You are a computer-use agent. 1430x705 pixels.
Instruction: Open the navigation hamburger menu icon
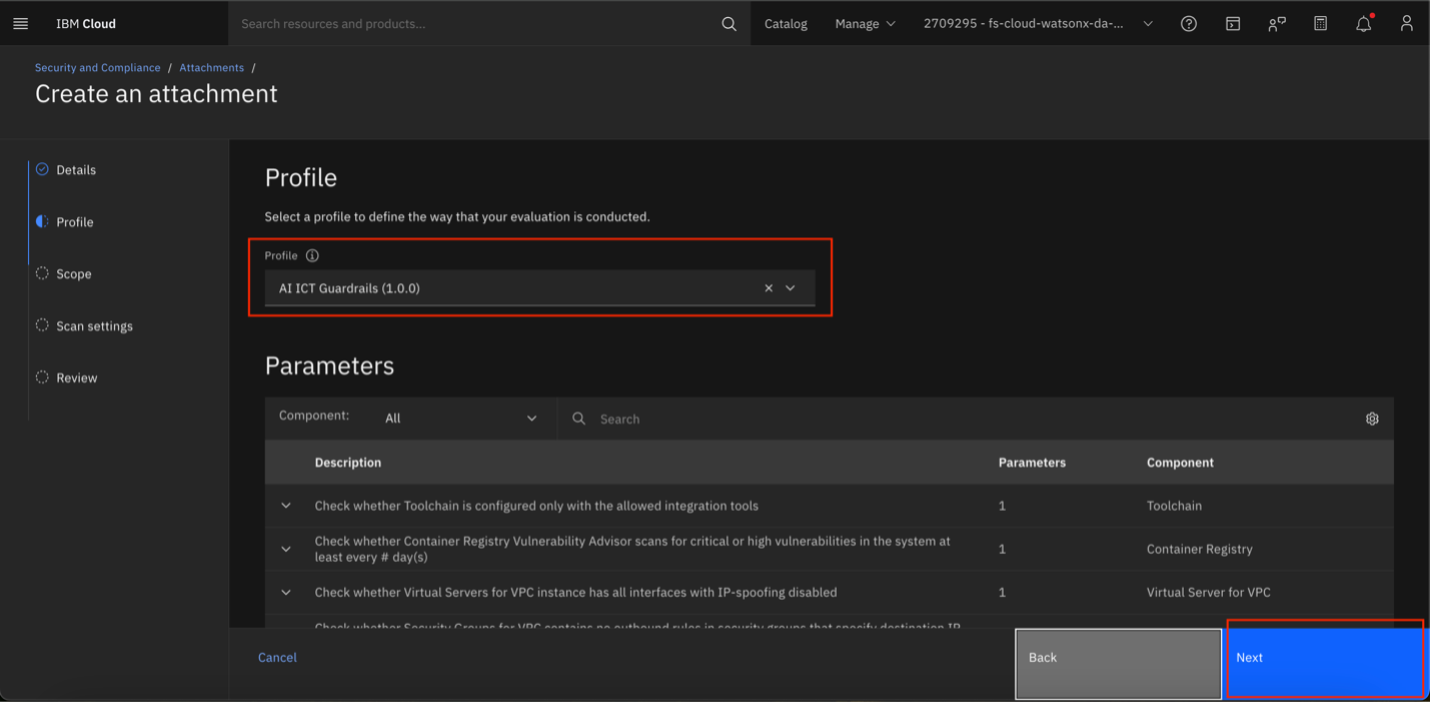[x=20, y=23]
